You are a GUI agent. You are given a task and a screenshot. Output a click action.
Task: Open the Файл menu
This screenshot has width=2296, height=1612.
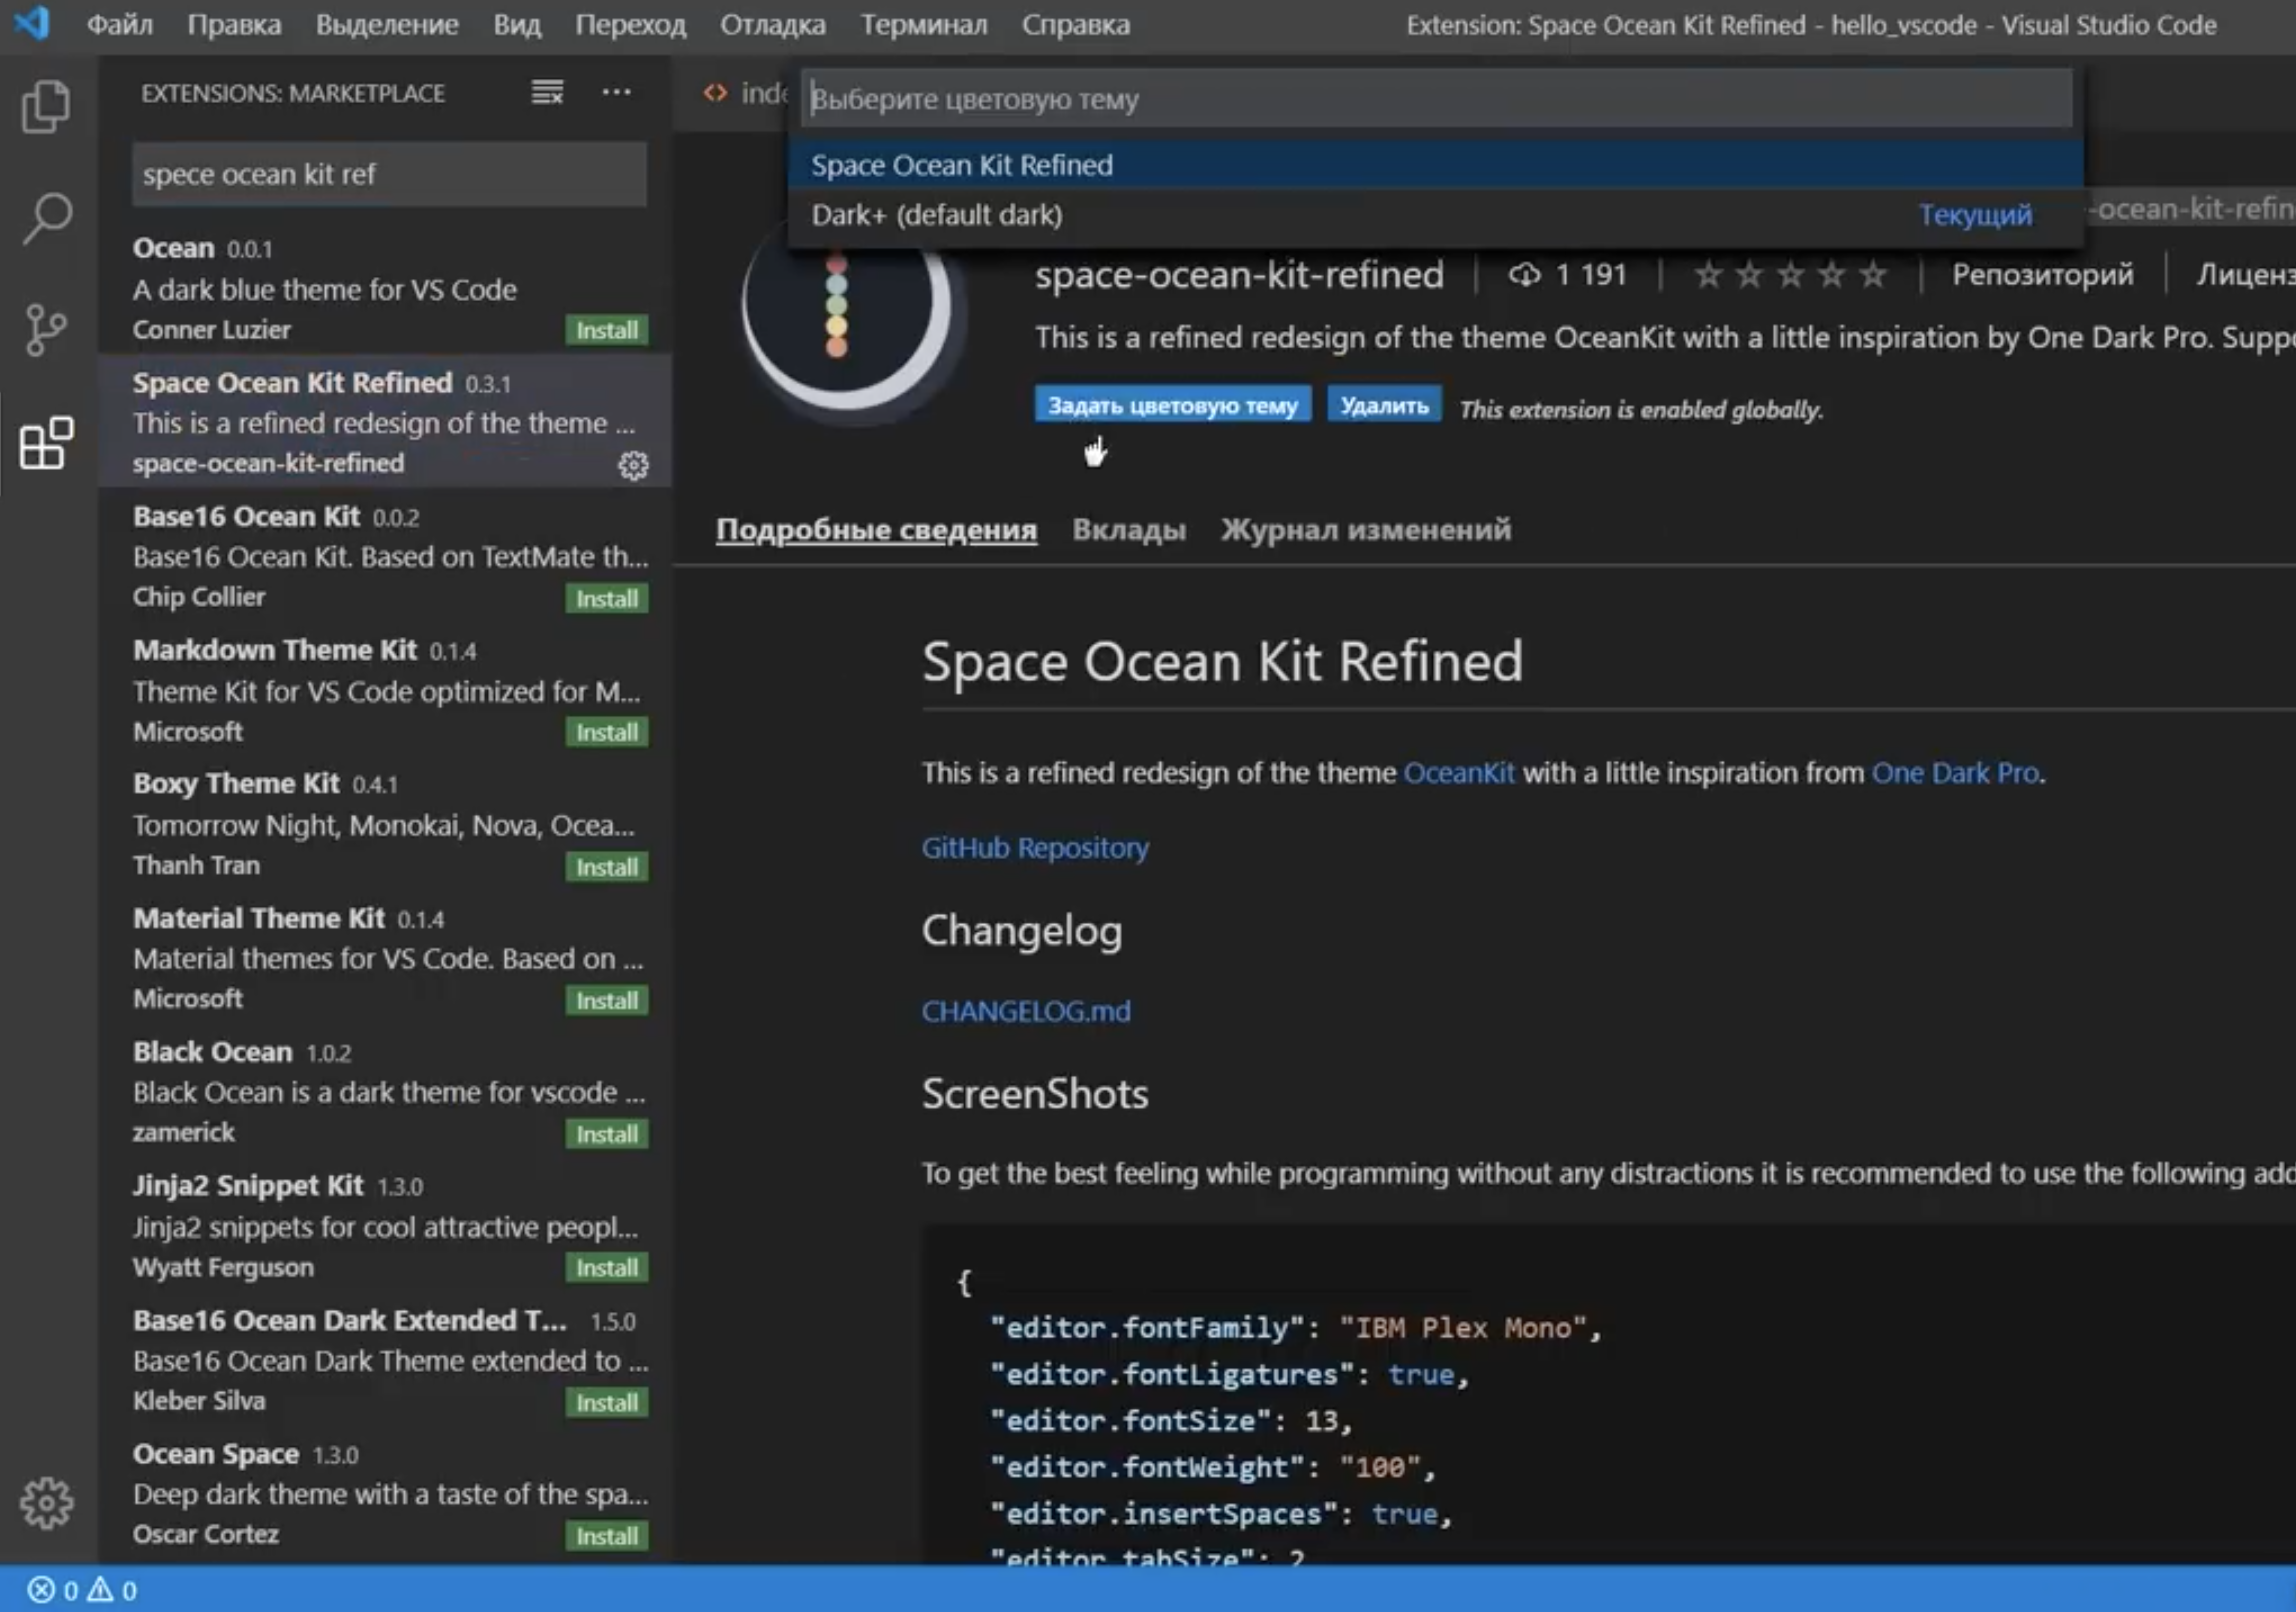[120, 24]
